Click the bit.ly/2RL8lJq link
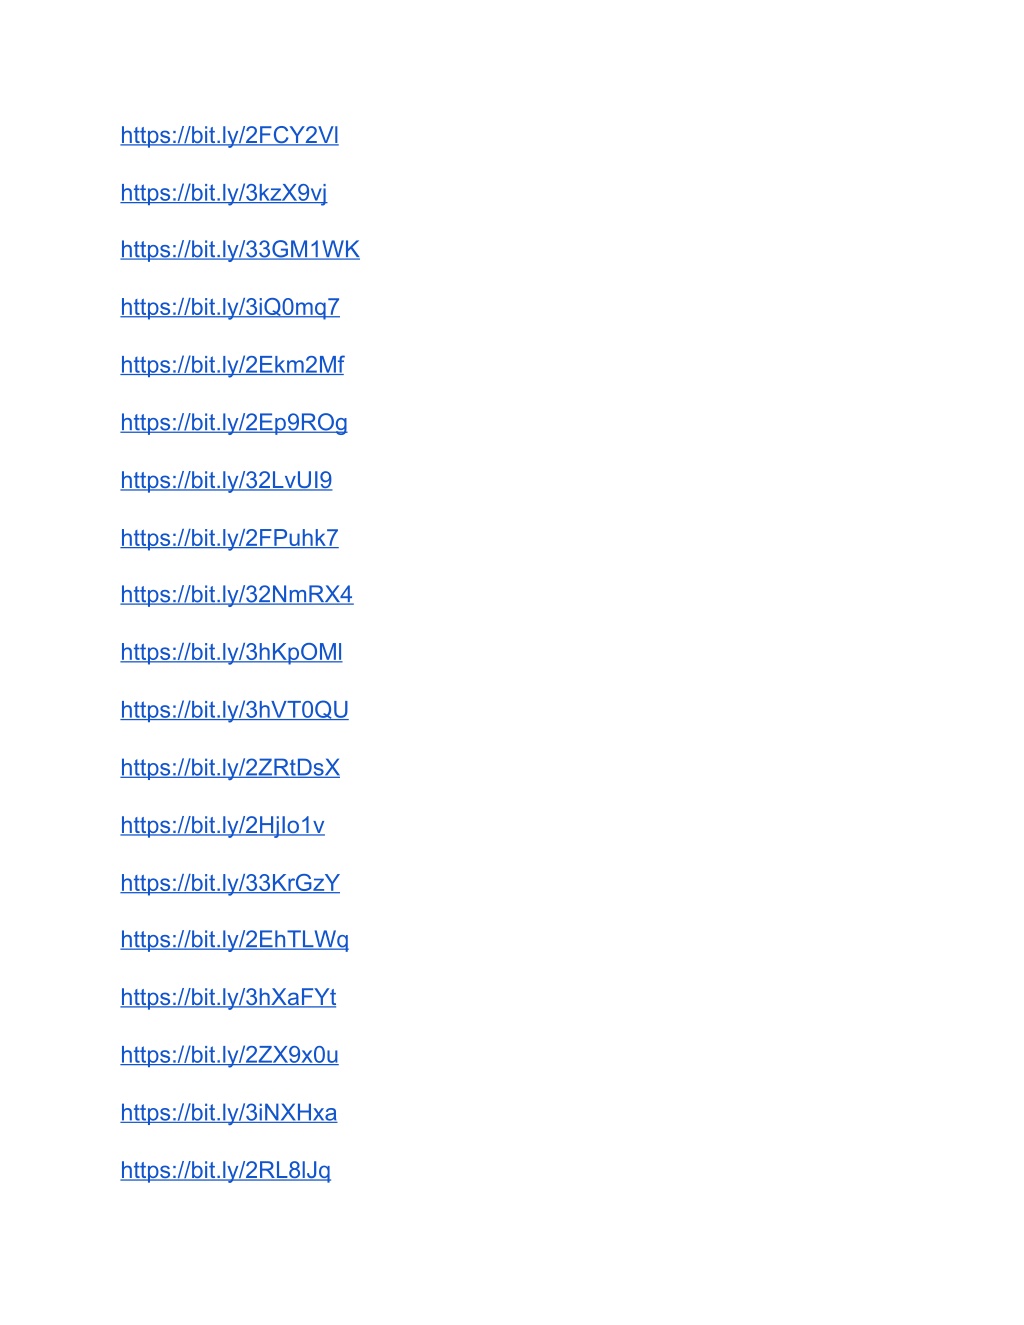 coord(226,1171)
